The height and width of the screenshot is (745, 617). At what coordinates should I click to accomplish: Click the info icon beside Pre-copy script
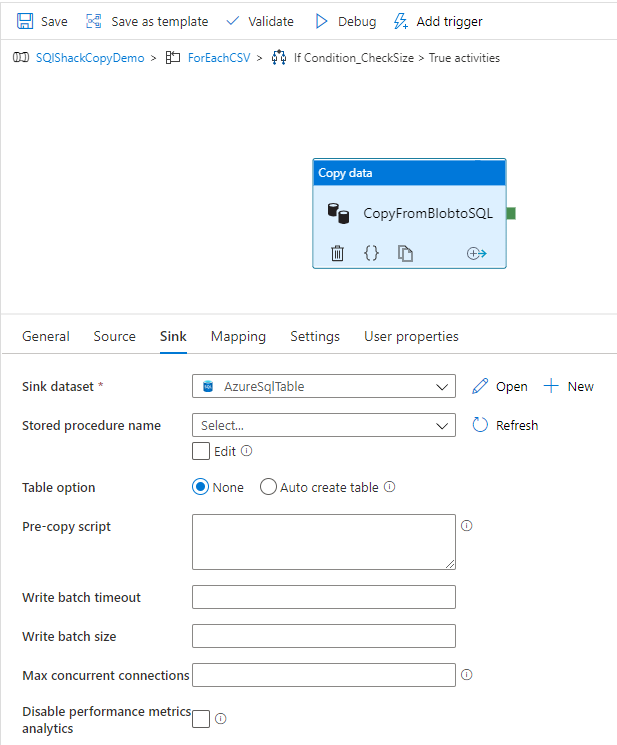[466, 526]
